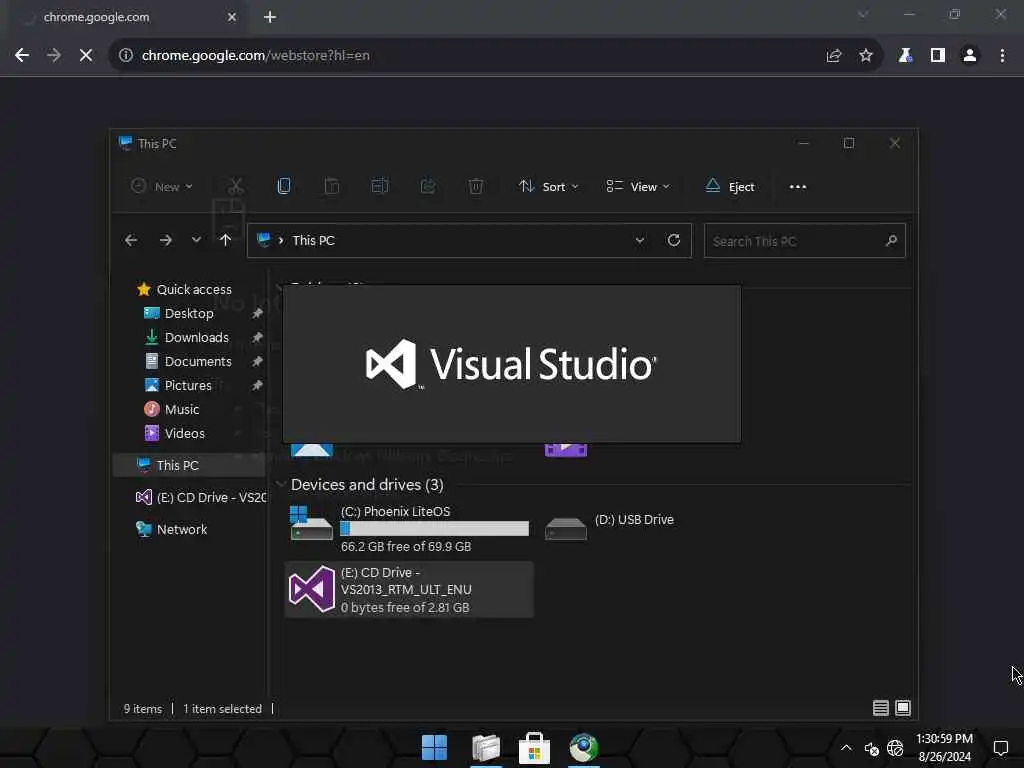The width and height of the screenshot is (1024, 768).
Task: Select the (E:) CD Drive VS2013_RTM_ULT_ENU
Action: click(x=409, y=590)
